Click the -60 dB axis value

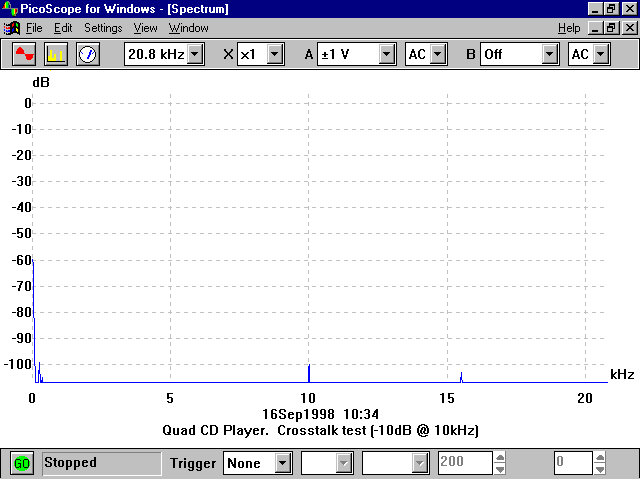click(22, 260)
